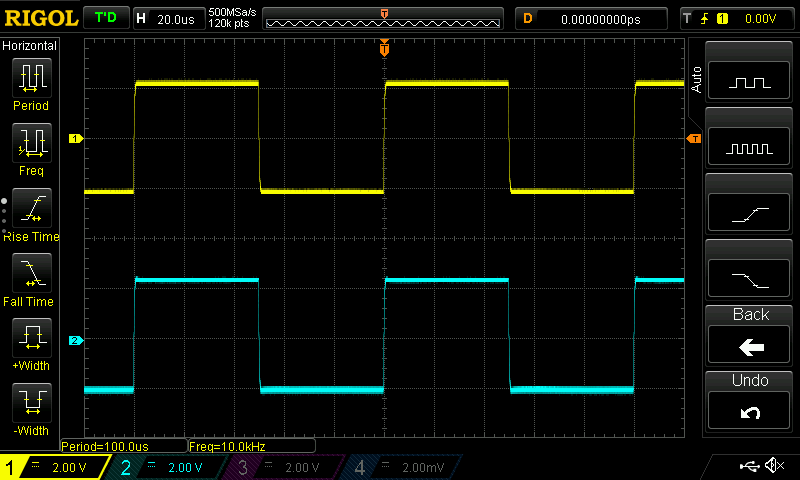Viewport: 800px width, 480px height.
Task: Select the -Width measurement icon
Action: [x=32, y=402]
